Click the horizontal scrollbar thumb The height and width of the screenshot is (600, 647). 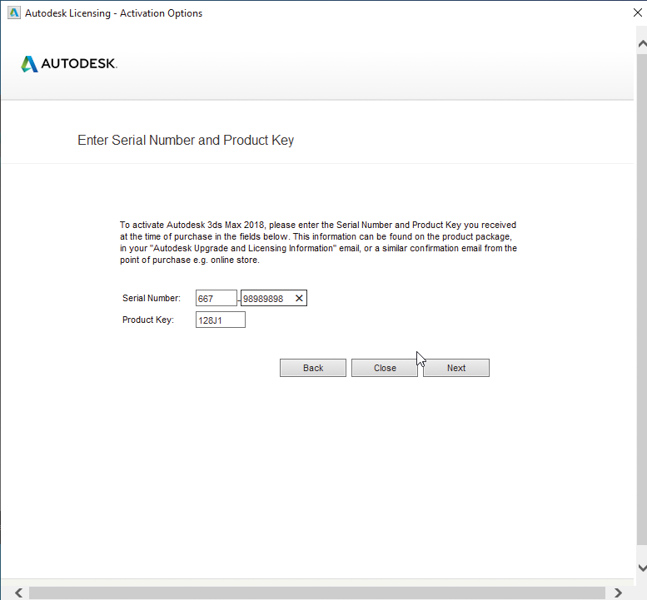pos(317,593)
